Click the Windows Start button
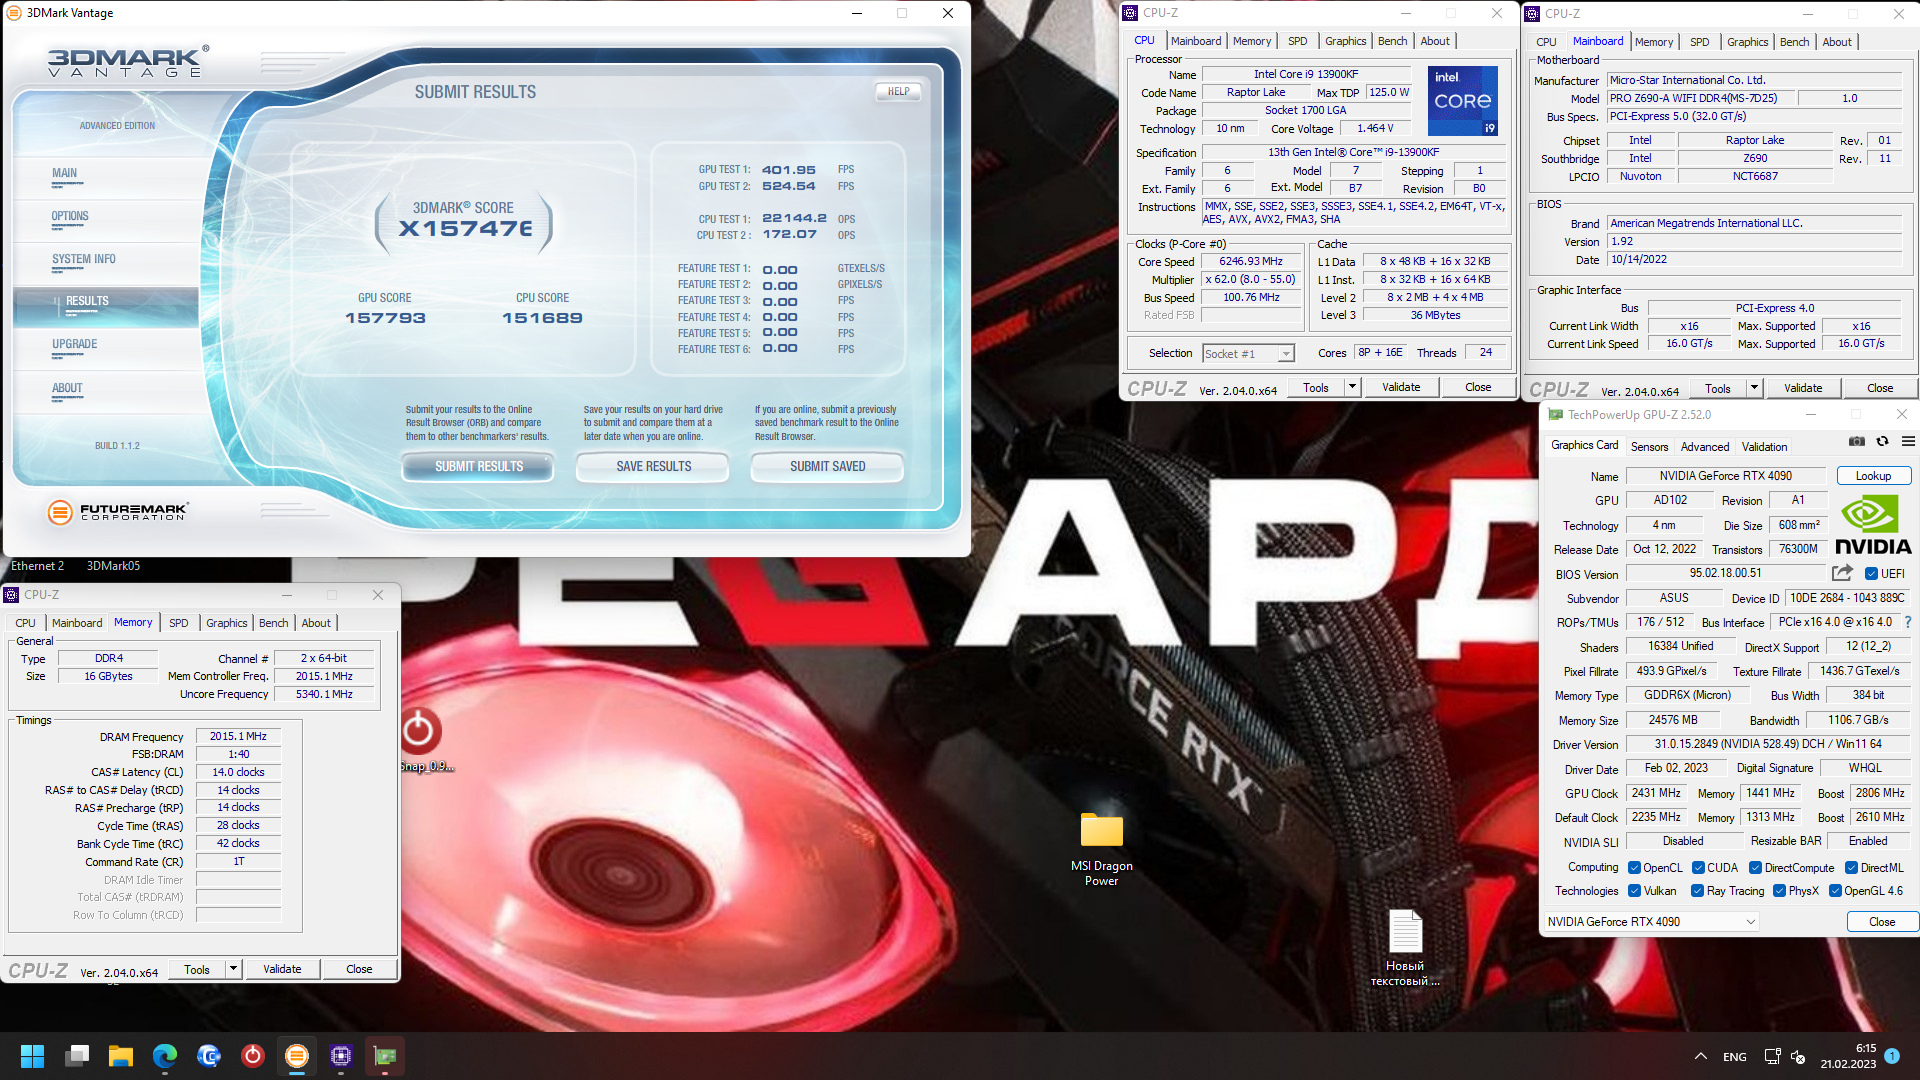The width and height of the screenshot is (1920, 1080). click(32, 1056)
